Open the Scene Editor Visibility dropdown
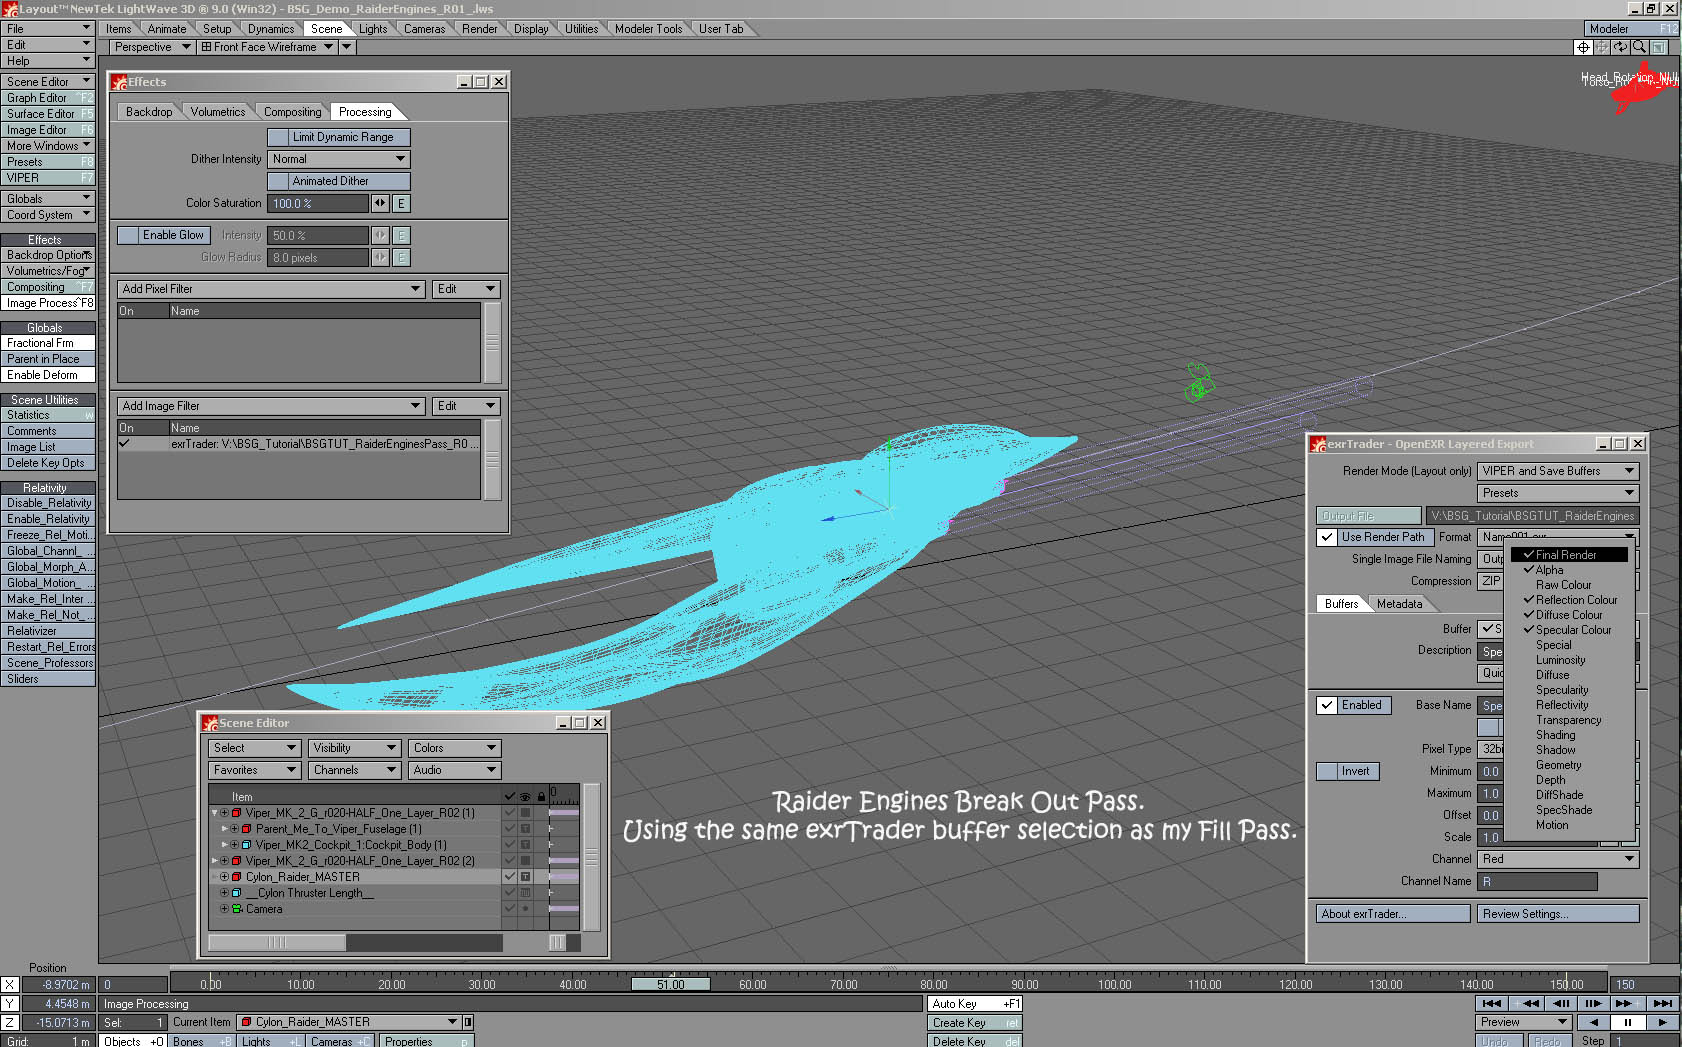 (x=354, y=748)
